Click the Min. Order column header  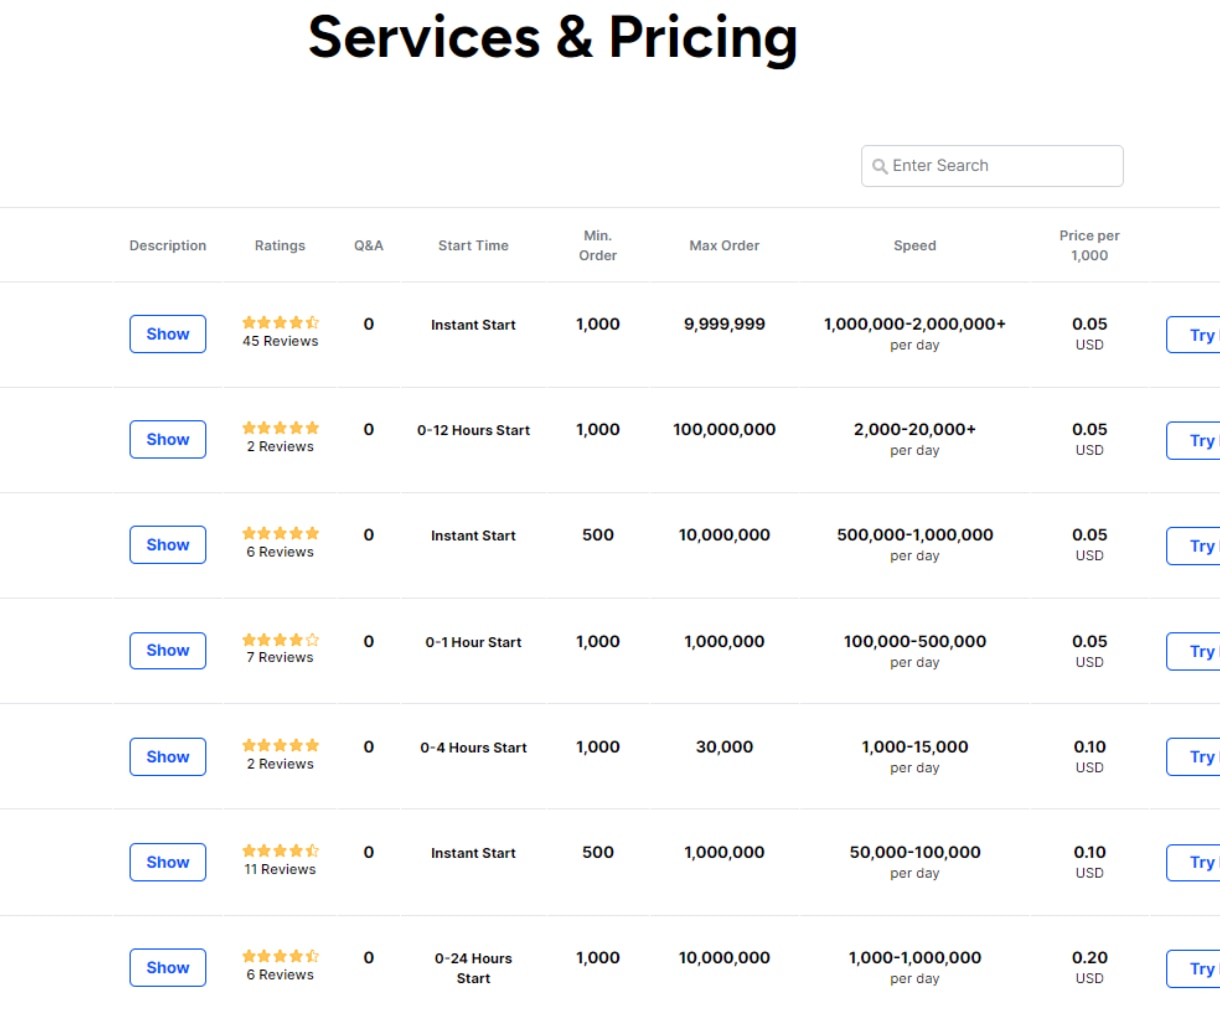598,245
